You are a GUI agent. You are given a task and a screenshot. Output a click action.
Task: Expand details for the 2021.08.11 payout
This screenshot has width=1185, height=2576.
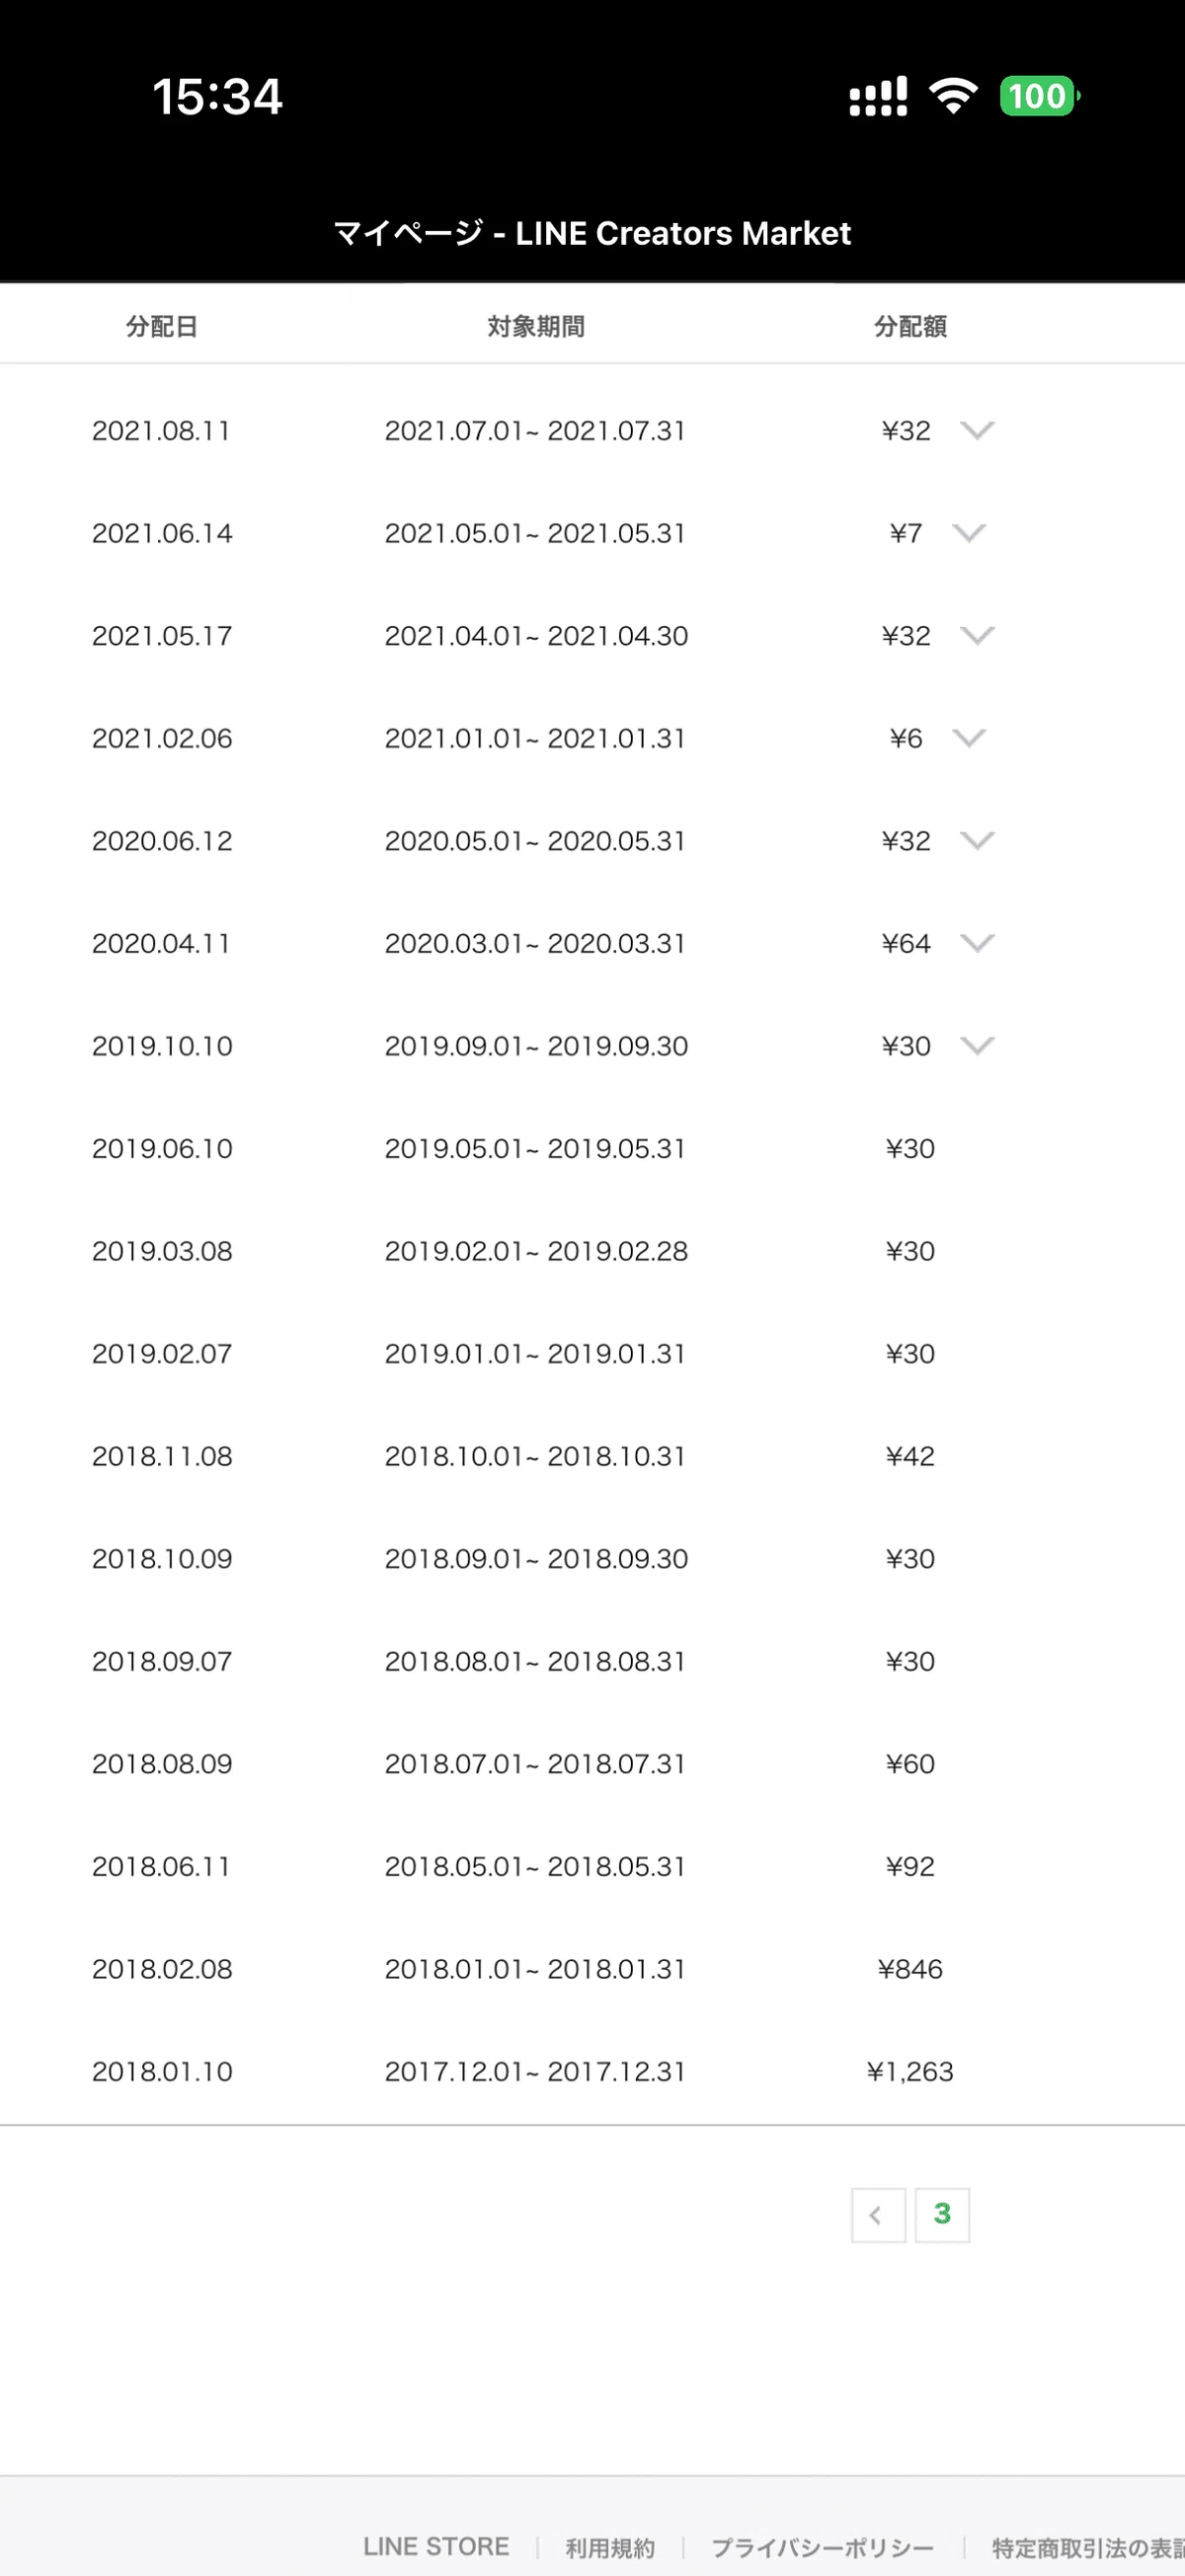click(977, 430)
